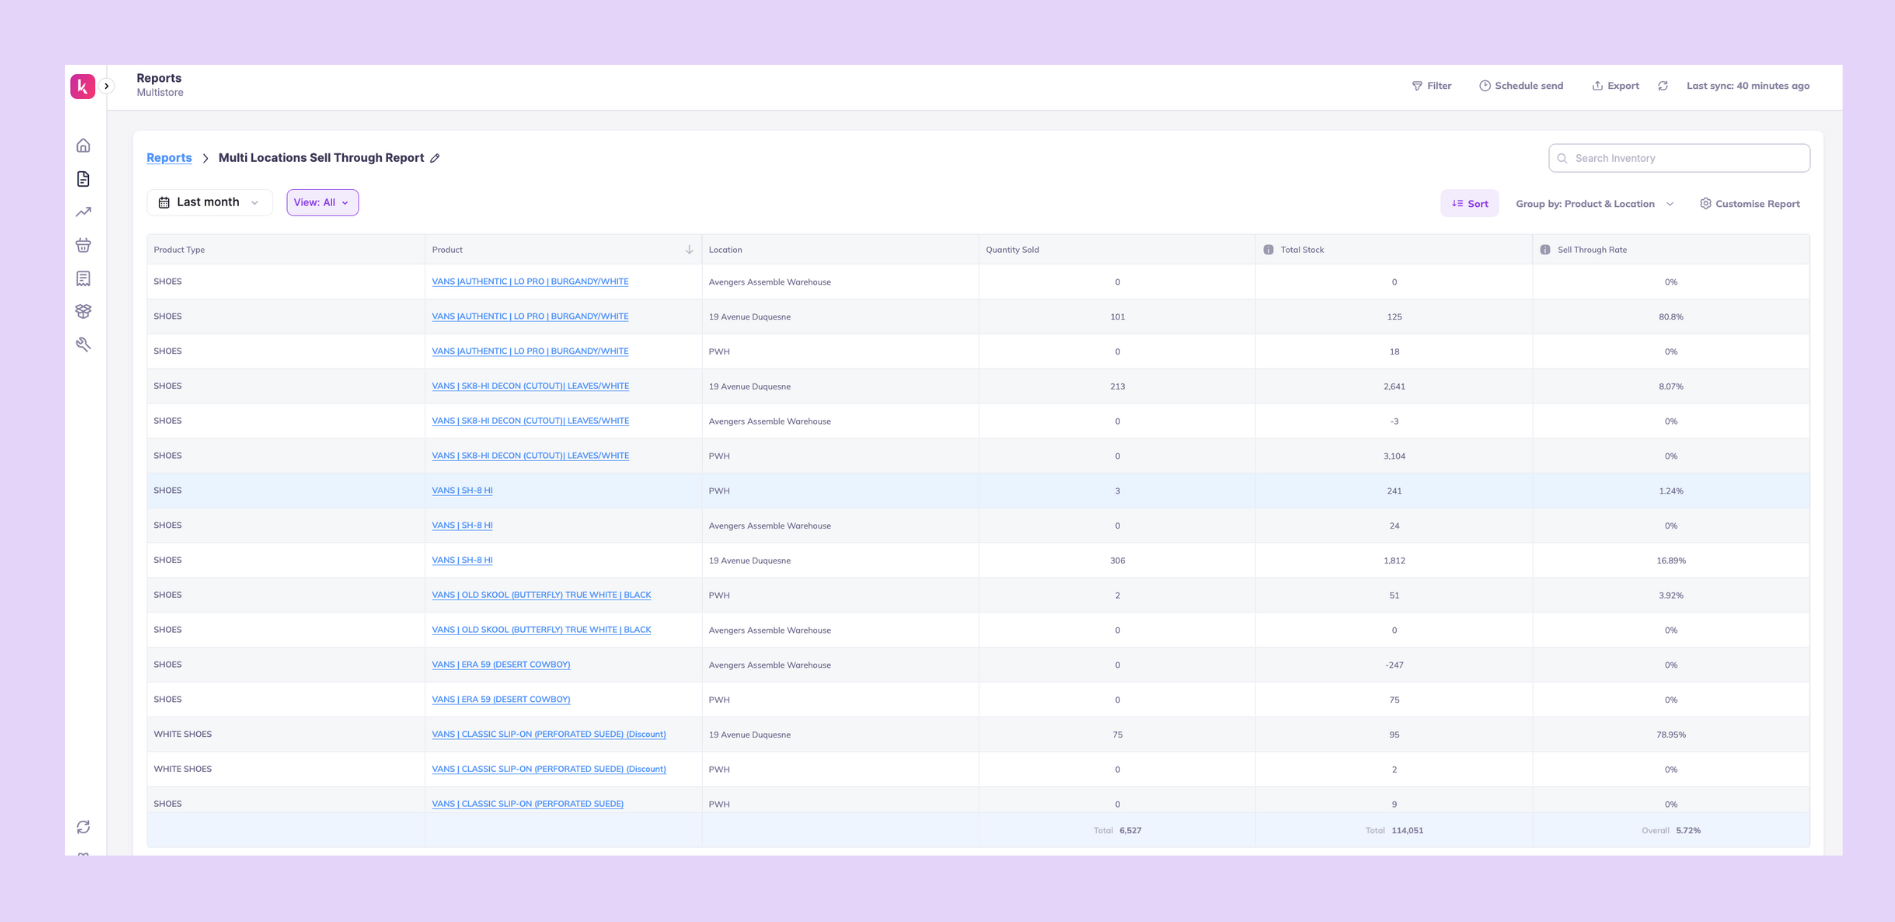Click the 2,641 total stock cell
The height and width of the screenshot is (922, 1895).
(x=1394, y=386)
